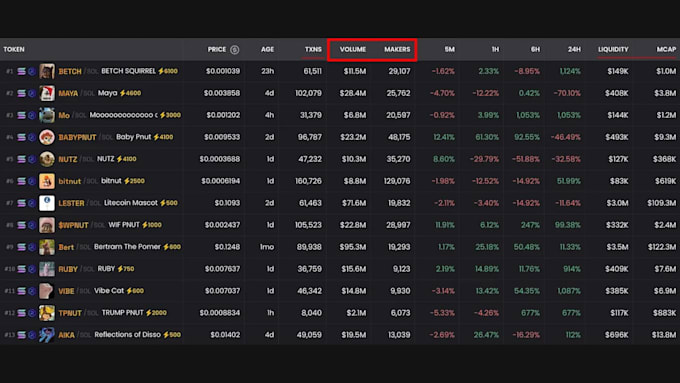
Task: Open the VIBE token avatar
Action: pos(47,291)
